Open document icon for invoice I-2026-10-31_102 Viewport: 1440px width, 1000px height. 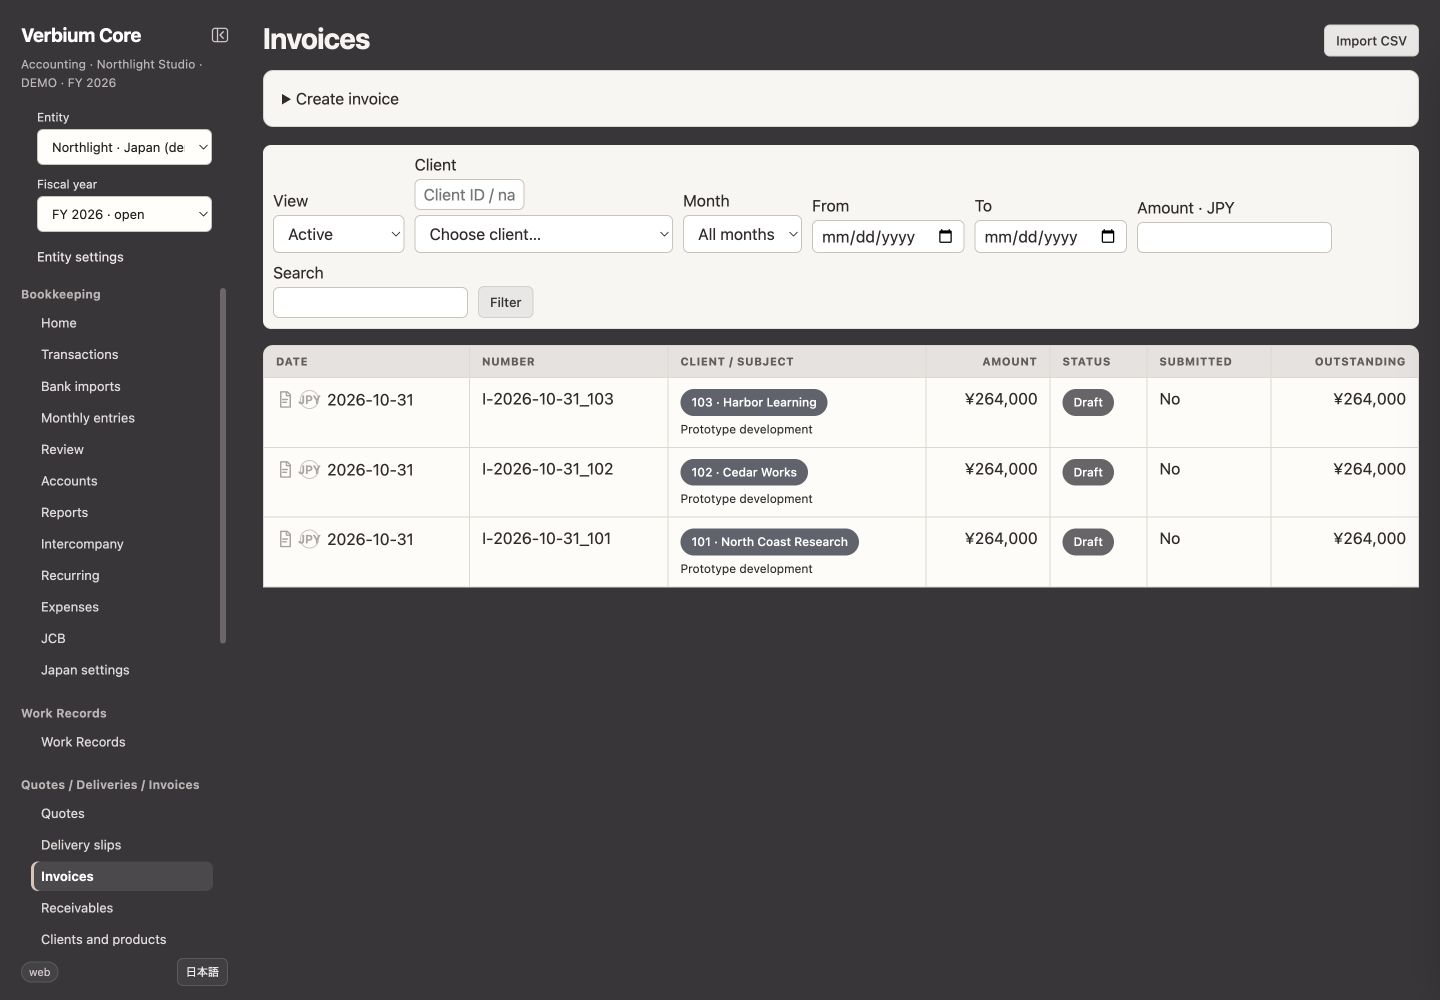tap(285, 470)
